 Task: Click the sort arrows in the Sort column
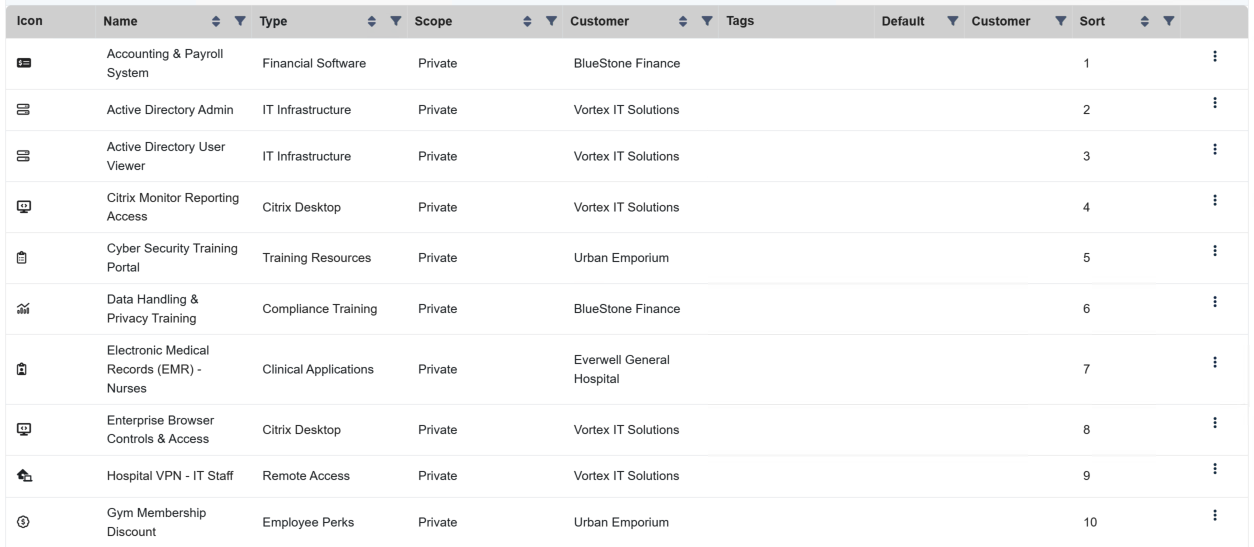[1146, 21]
